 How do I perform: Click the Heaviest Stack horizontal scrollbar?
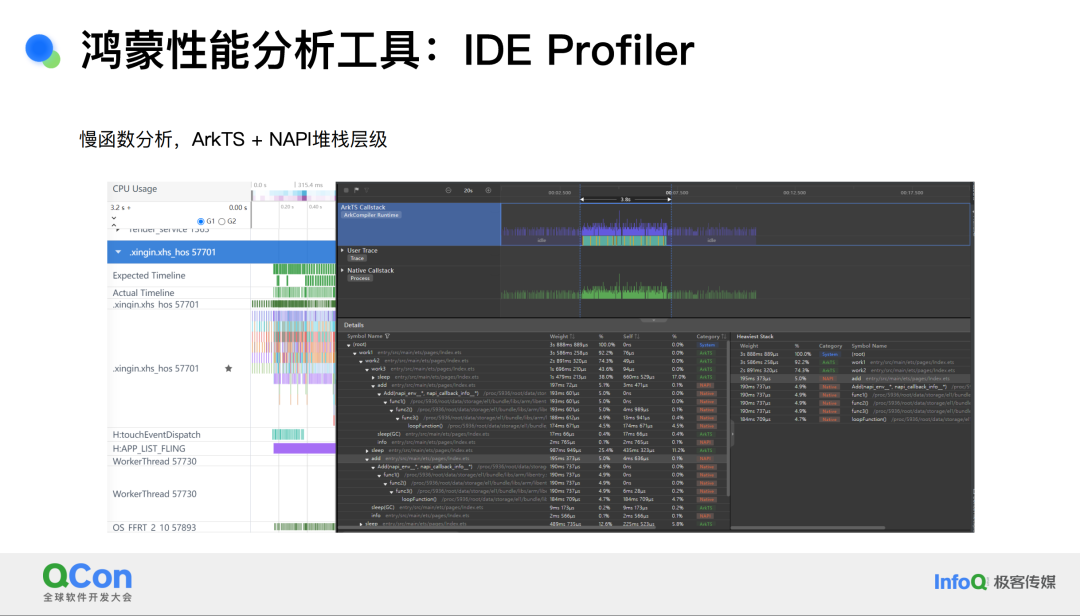pyautogui.click(x=808, y=528)
